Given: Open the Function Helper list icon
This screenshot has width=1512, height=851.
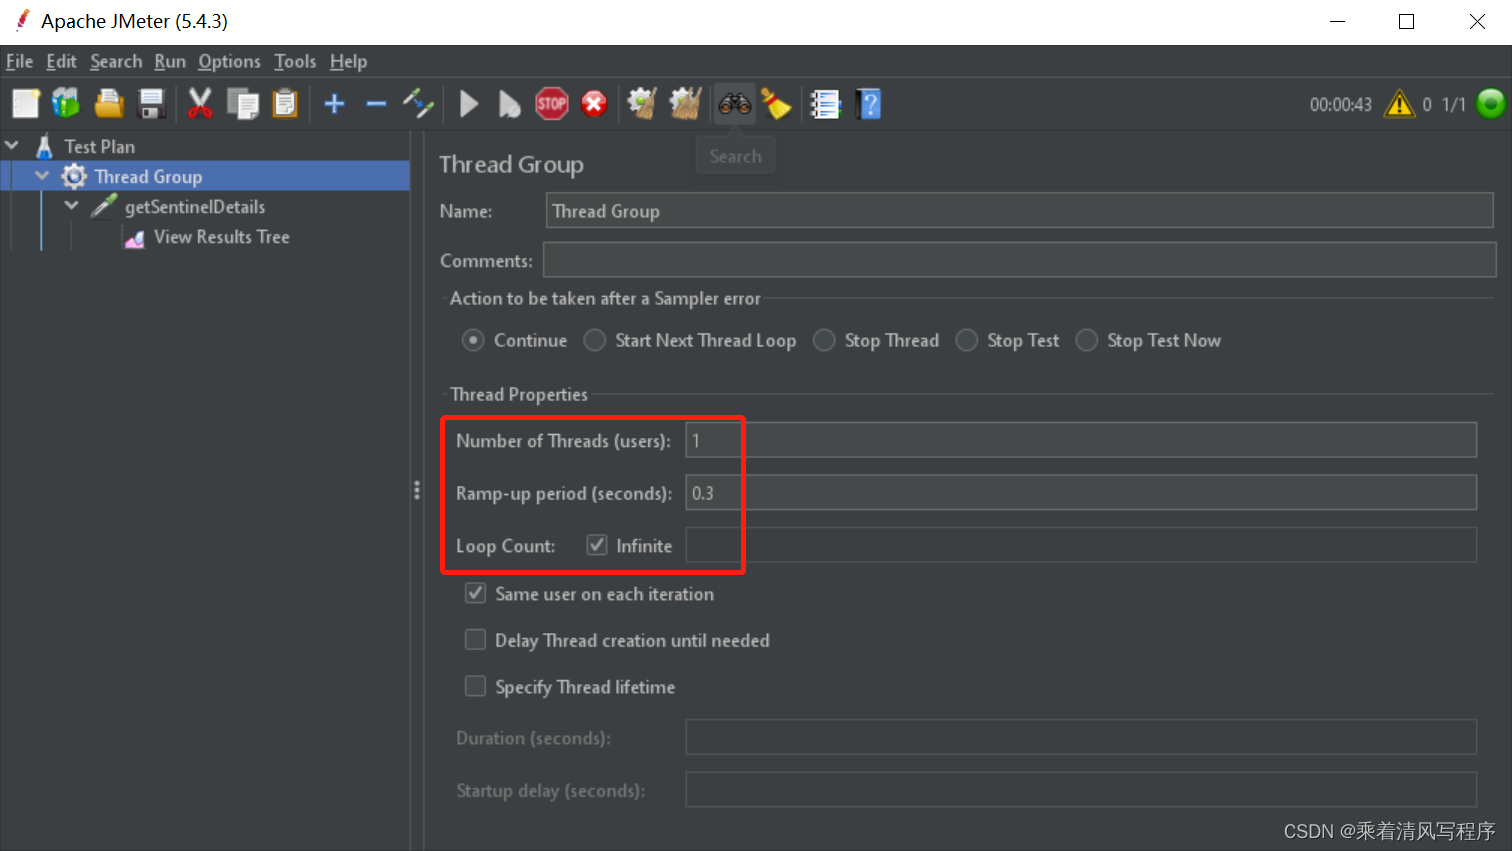Looking at the screenshot, I should (825, 104).
